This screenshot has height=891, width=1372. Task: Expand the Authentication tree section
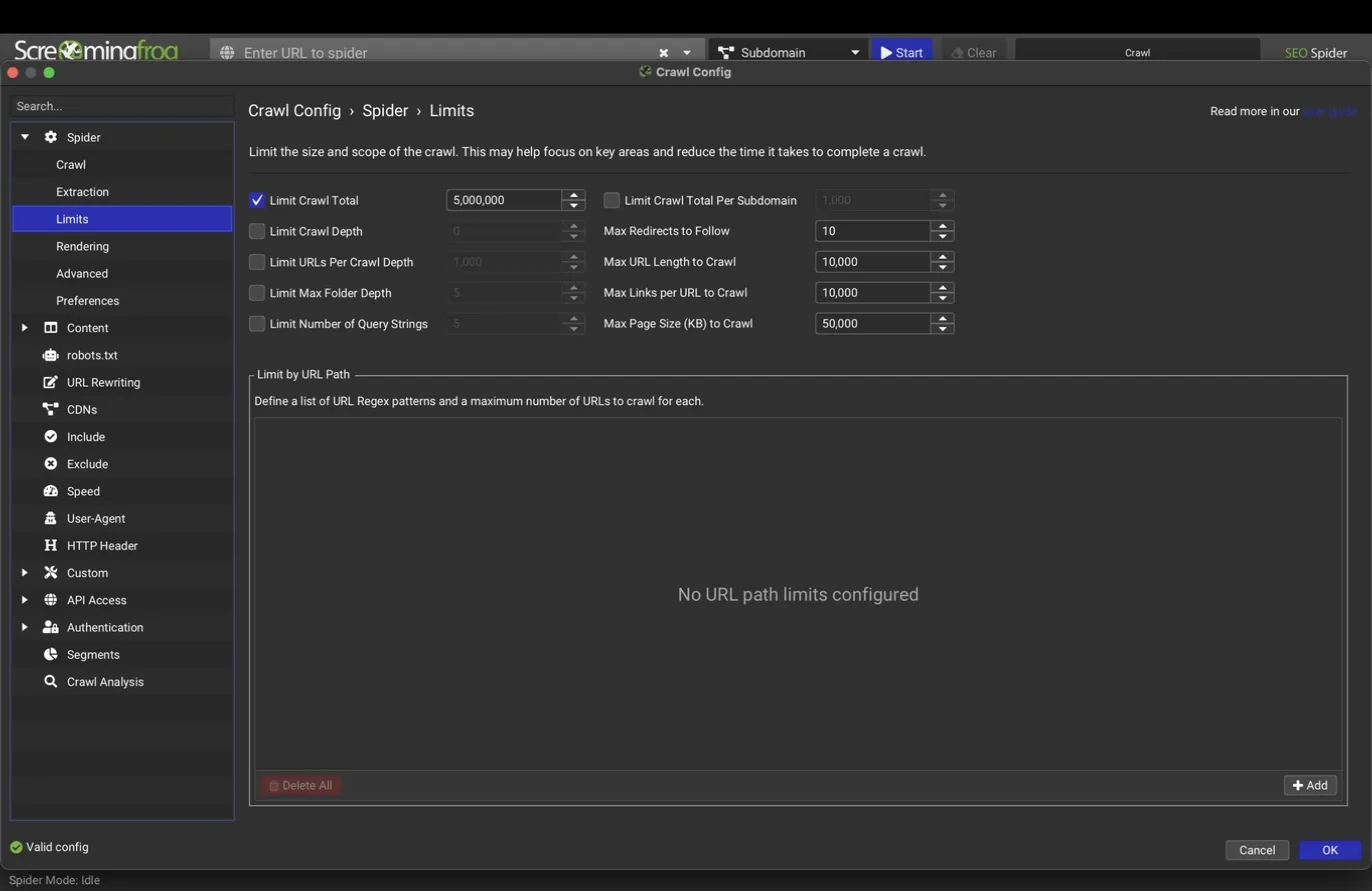(25, 627)
